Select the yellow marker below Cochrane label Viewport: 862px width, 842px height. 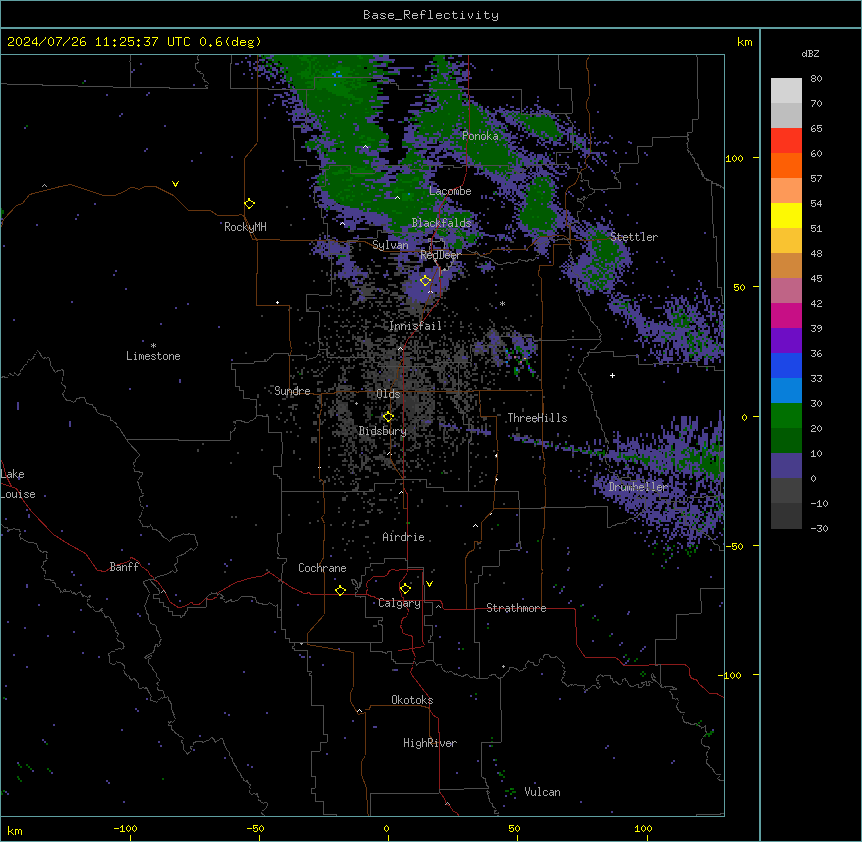click(340, 590)
